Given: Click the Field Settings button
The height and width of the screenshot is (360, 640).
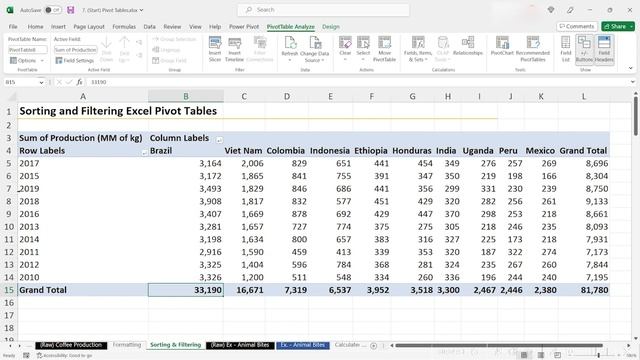Looking at the screenshot, I should pyautogui.click(x=75, y=60).
